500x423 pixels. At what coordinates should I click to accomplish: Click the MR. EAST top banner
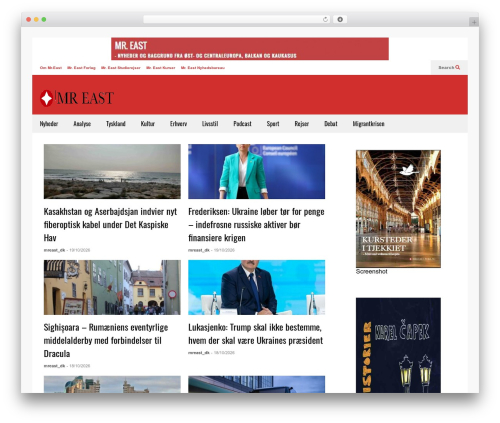[250, 49]
